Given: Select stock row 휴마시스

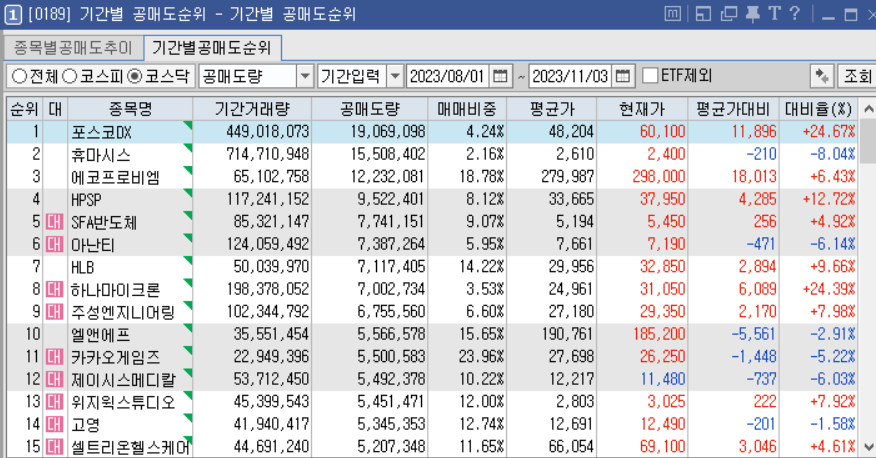Looking at the screenshot, I should [432, 154].
